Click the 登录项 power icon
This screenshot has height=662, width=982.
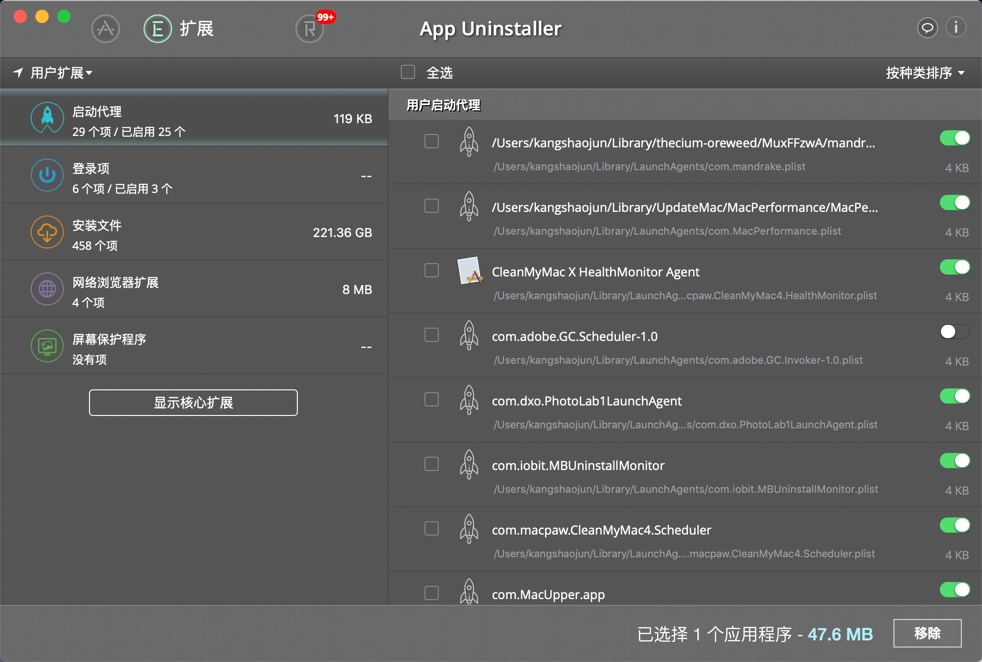point(47,176)
